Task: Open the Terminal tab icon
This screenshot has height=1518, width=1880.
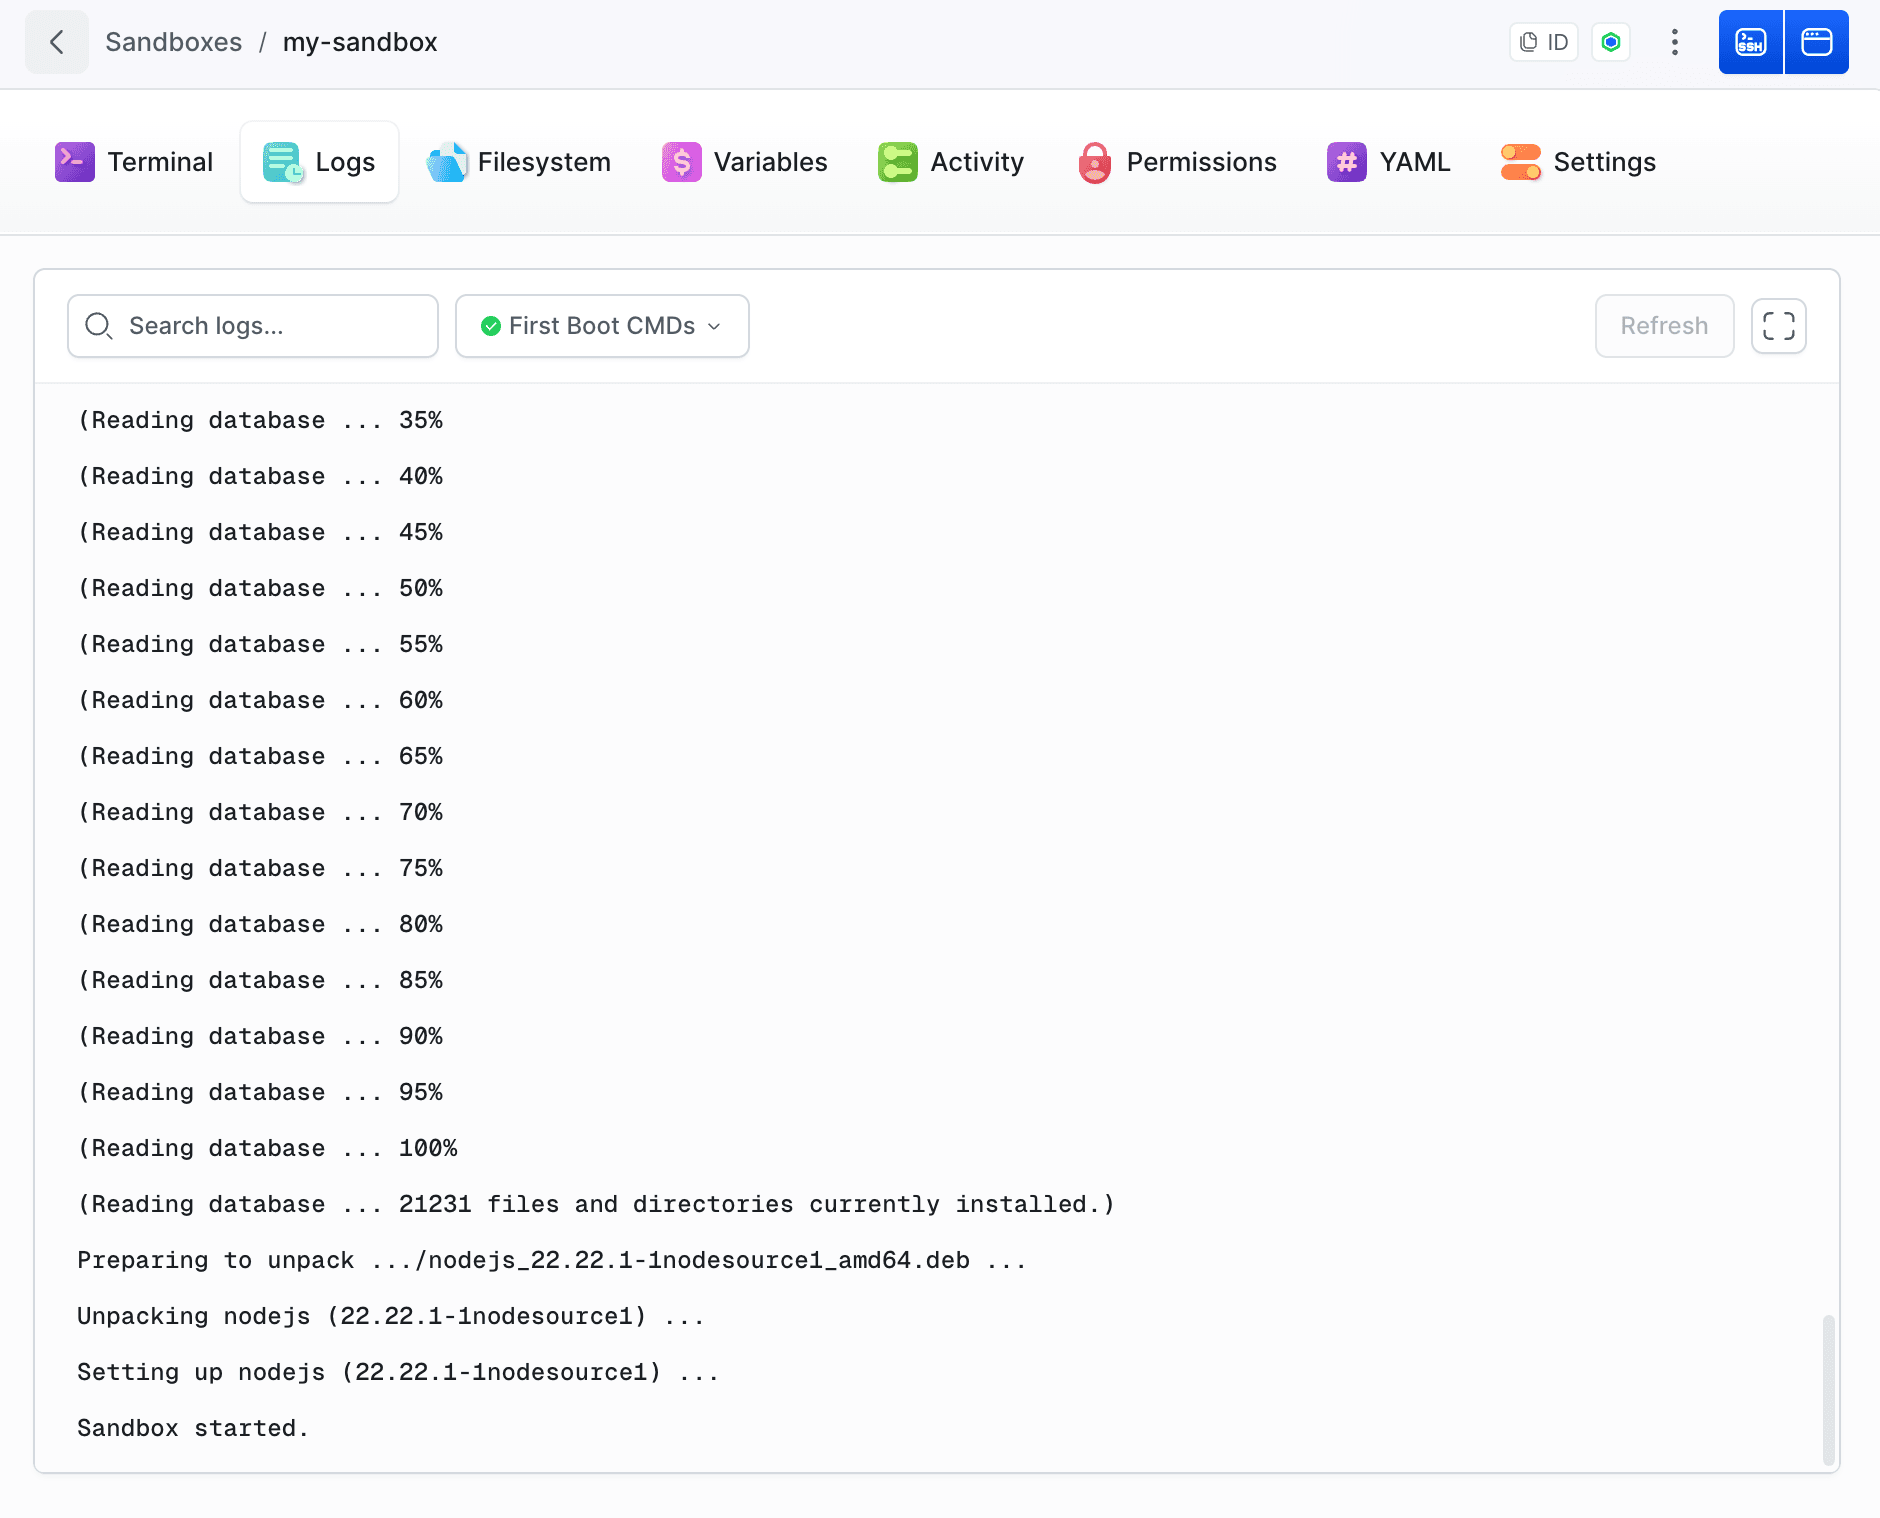Action: tap(73, 161)
